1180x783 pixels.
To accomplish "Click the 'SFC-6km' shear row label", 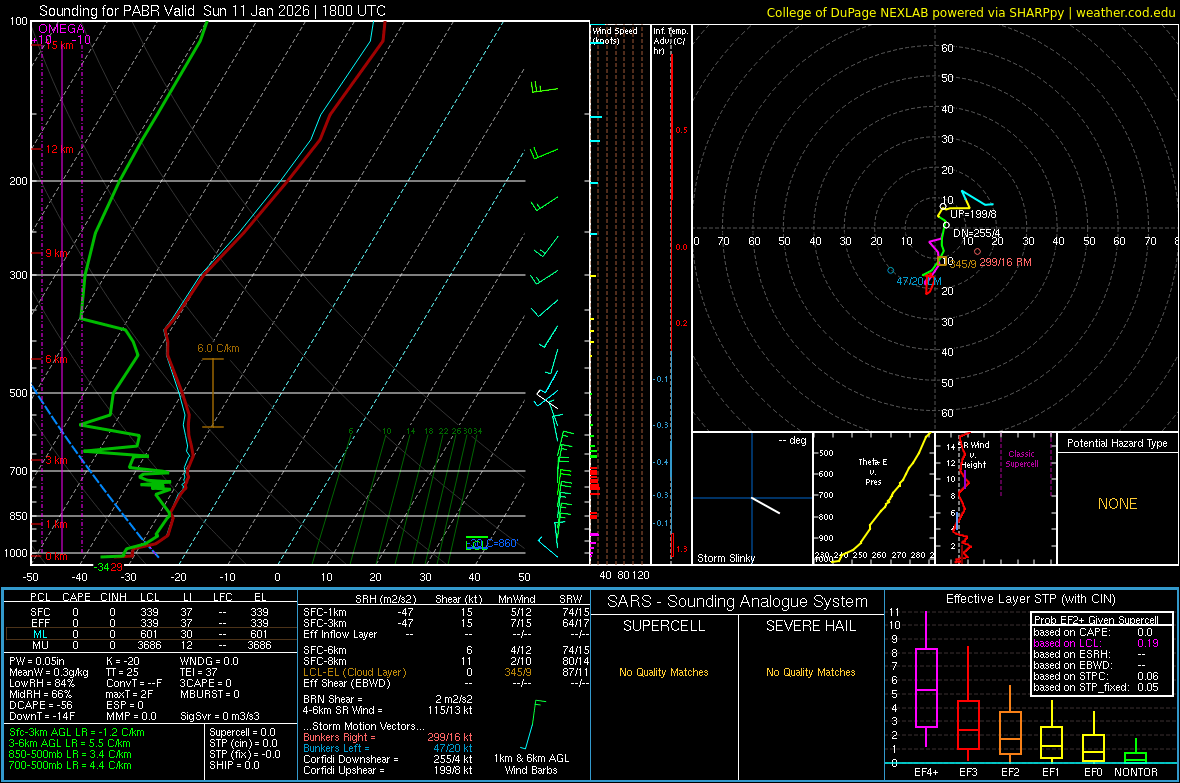I will coord(325,650).
